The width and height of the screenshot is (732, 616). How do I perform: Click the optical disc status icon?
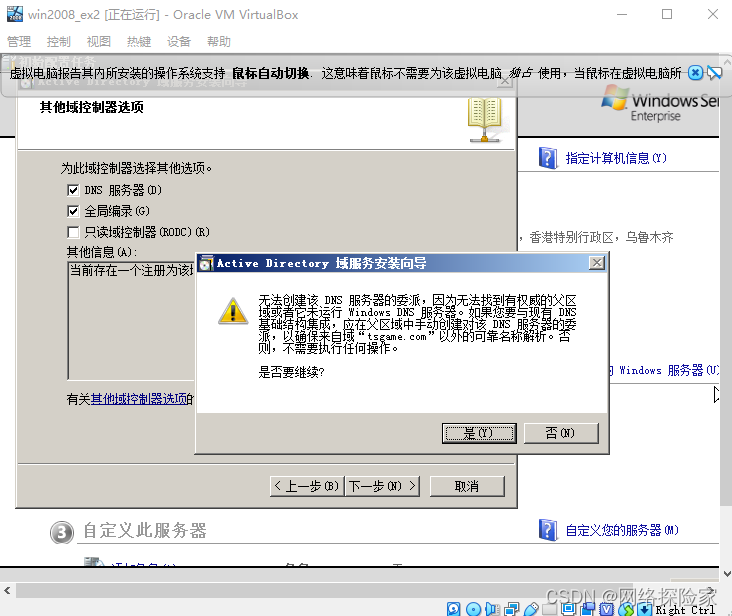click(x=473, y=609)
